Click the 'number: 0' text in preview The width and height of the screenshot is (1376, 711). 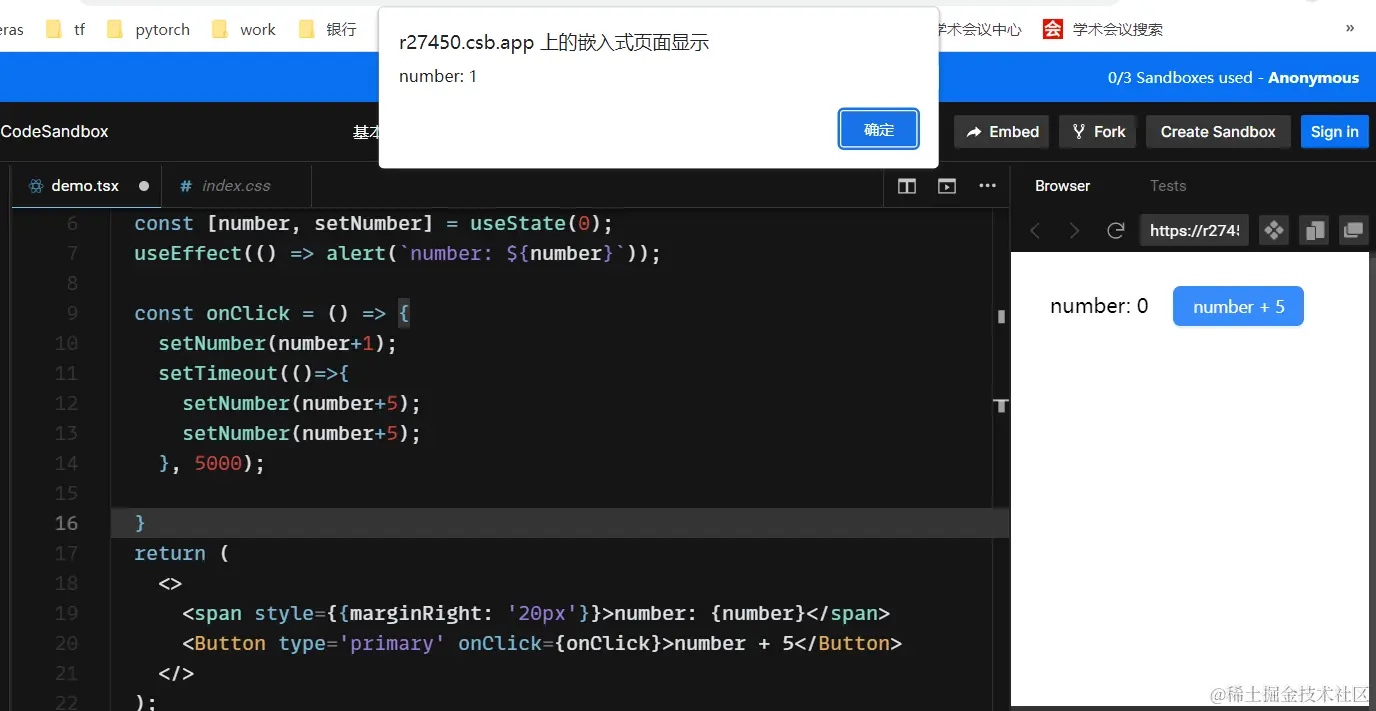point(1099,307)
